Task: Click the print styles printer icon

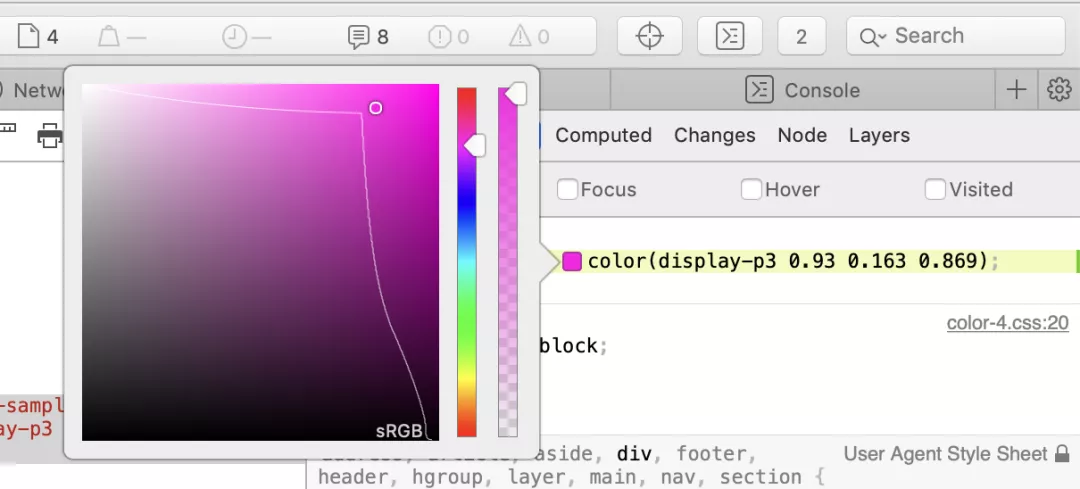Action: point(50,135)
